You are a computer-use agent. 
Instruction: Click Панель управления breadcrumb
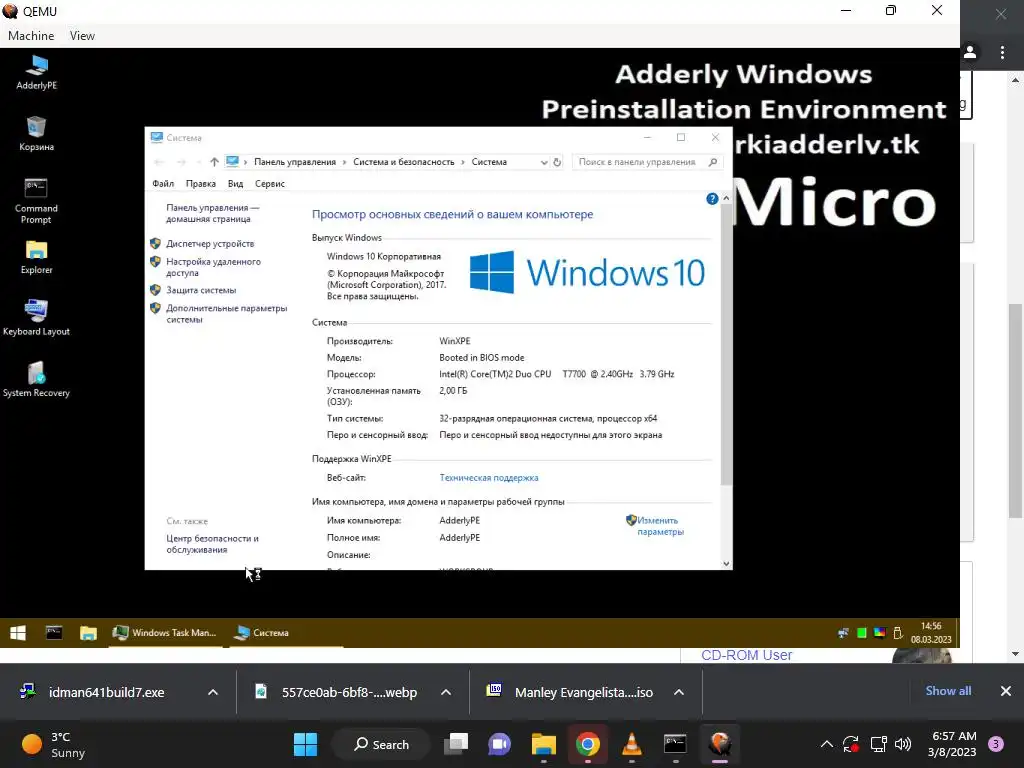(295, 162)
